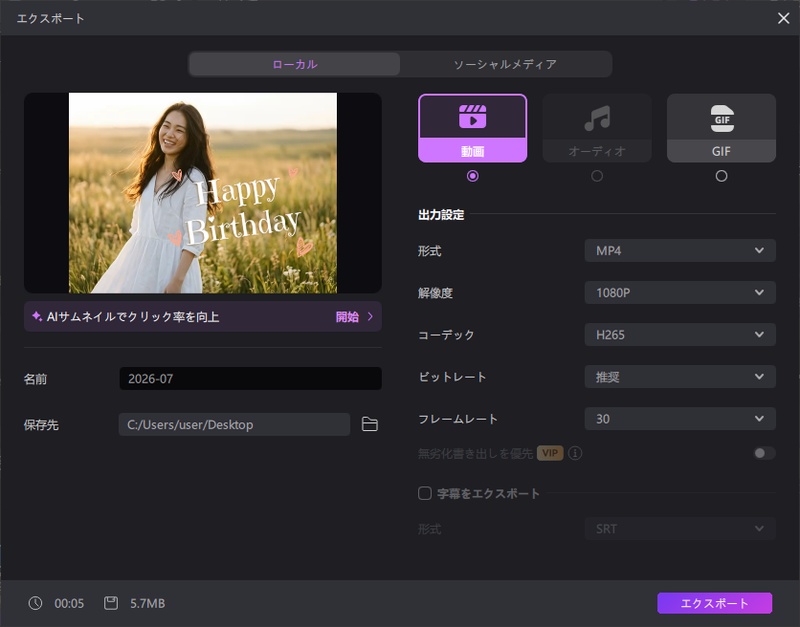Click the 出力設定 section heading
The image size is (800, 627).
click(x=441, y=215)
